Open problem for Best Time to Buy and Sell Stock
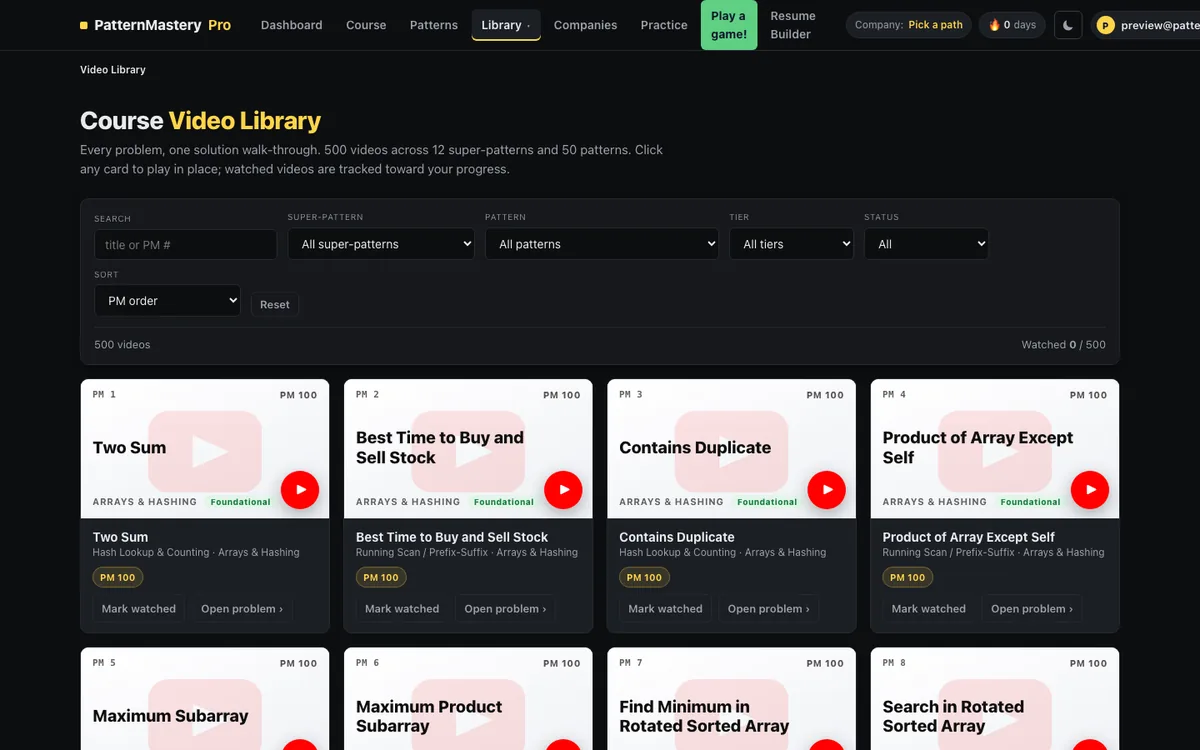The width and height of the screenshot is (1200, 750). click(x=505, y=608)
